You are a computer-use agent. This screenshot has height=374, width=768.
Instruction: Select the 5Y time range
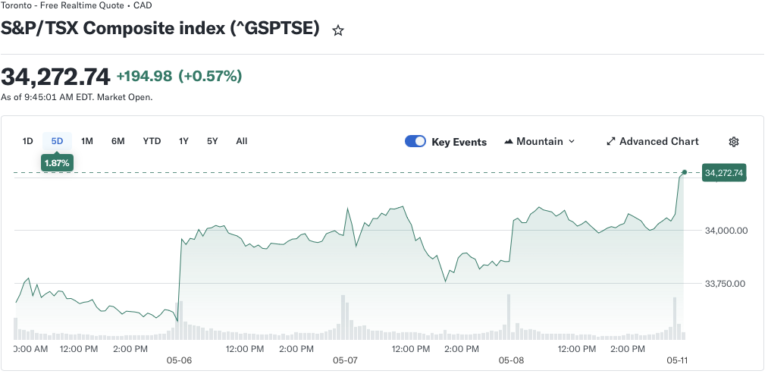coord(212,141)
